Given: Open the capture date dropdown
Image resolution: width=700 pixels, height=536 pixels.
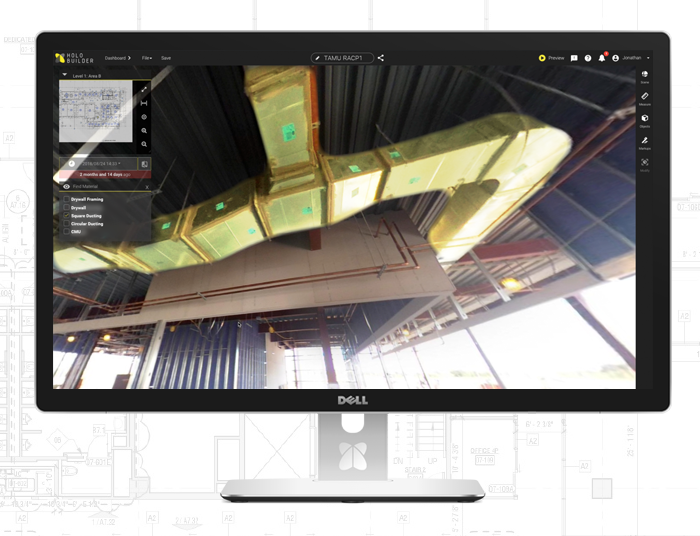Looking at the screenshot, I should (100, 163).
